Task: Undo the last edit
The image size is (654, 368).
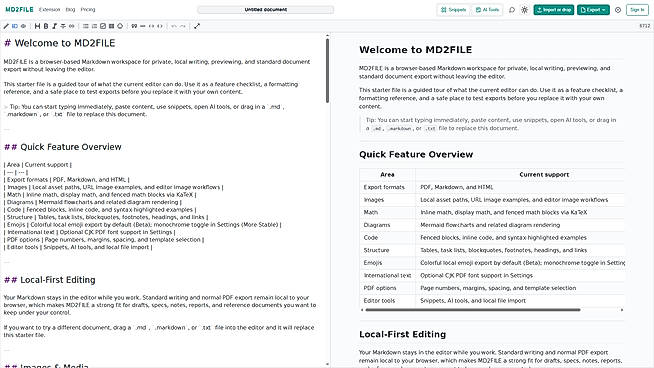Action: pyautogui.click(x=174, y=26)
